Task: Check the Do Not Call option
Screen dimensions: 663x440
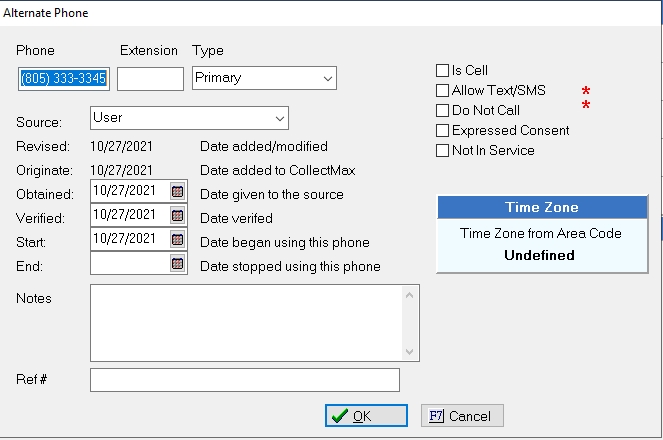Action: (x=442, y=110)
